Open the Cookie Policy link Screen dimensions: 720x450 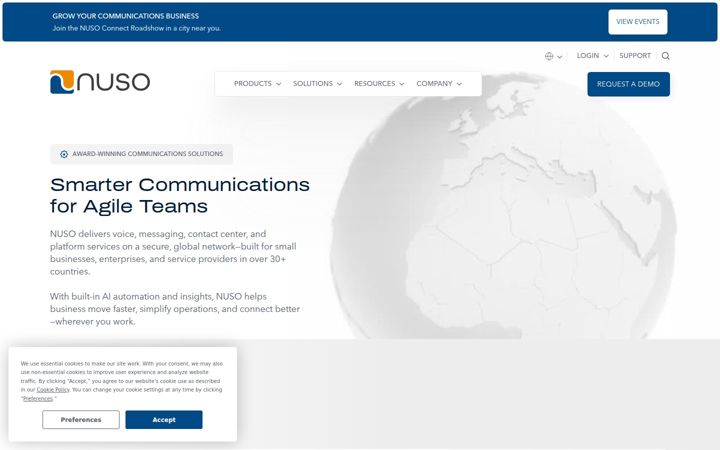(x=53, y=390)
